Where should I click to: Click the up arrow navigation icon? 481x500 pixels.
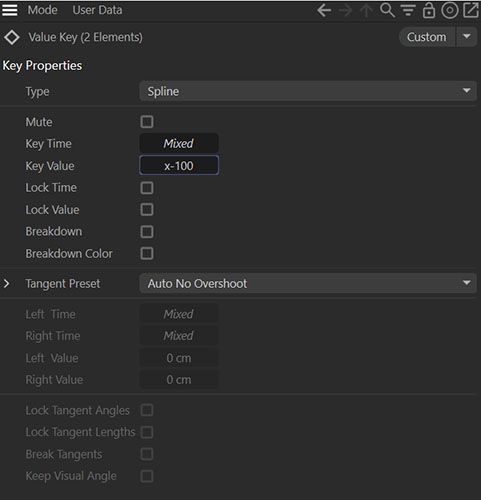366,10
